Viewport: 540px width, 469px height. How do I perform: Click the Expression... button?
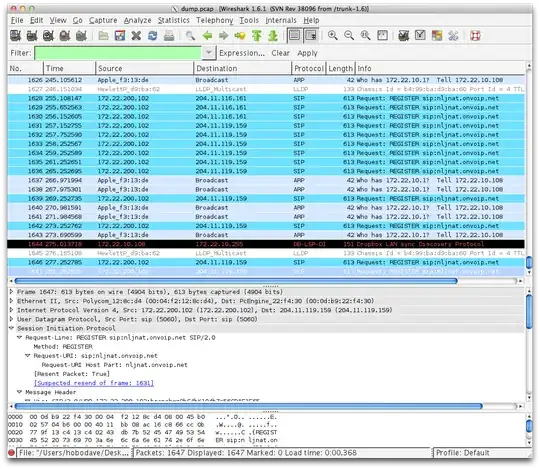pyautogui.click(x=242, y=53)
